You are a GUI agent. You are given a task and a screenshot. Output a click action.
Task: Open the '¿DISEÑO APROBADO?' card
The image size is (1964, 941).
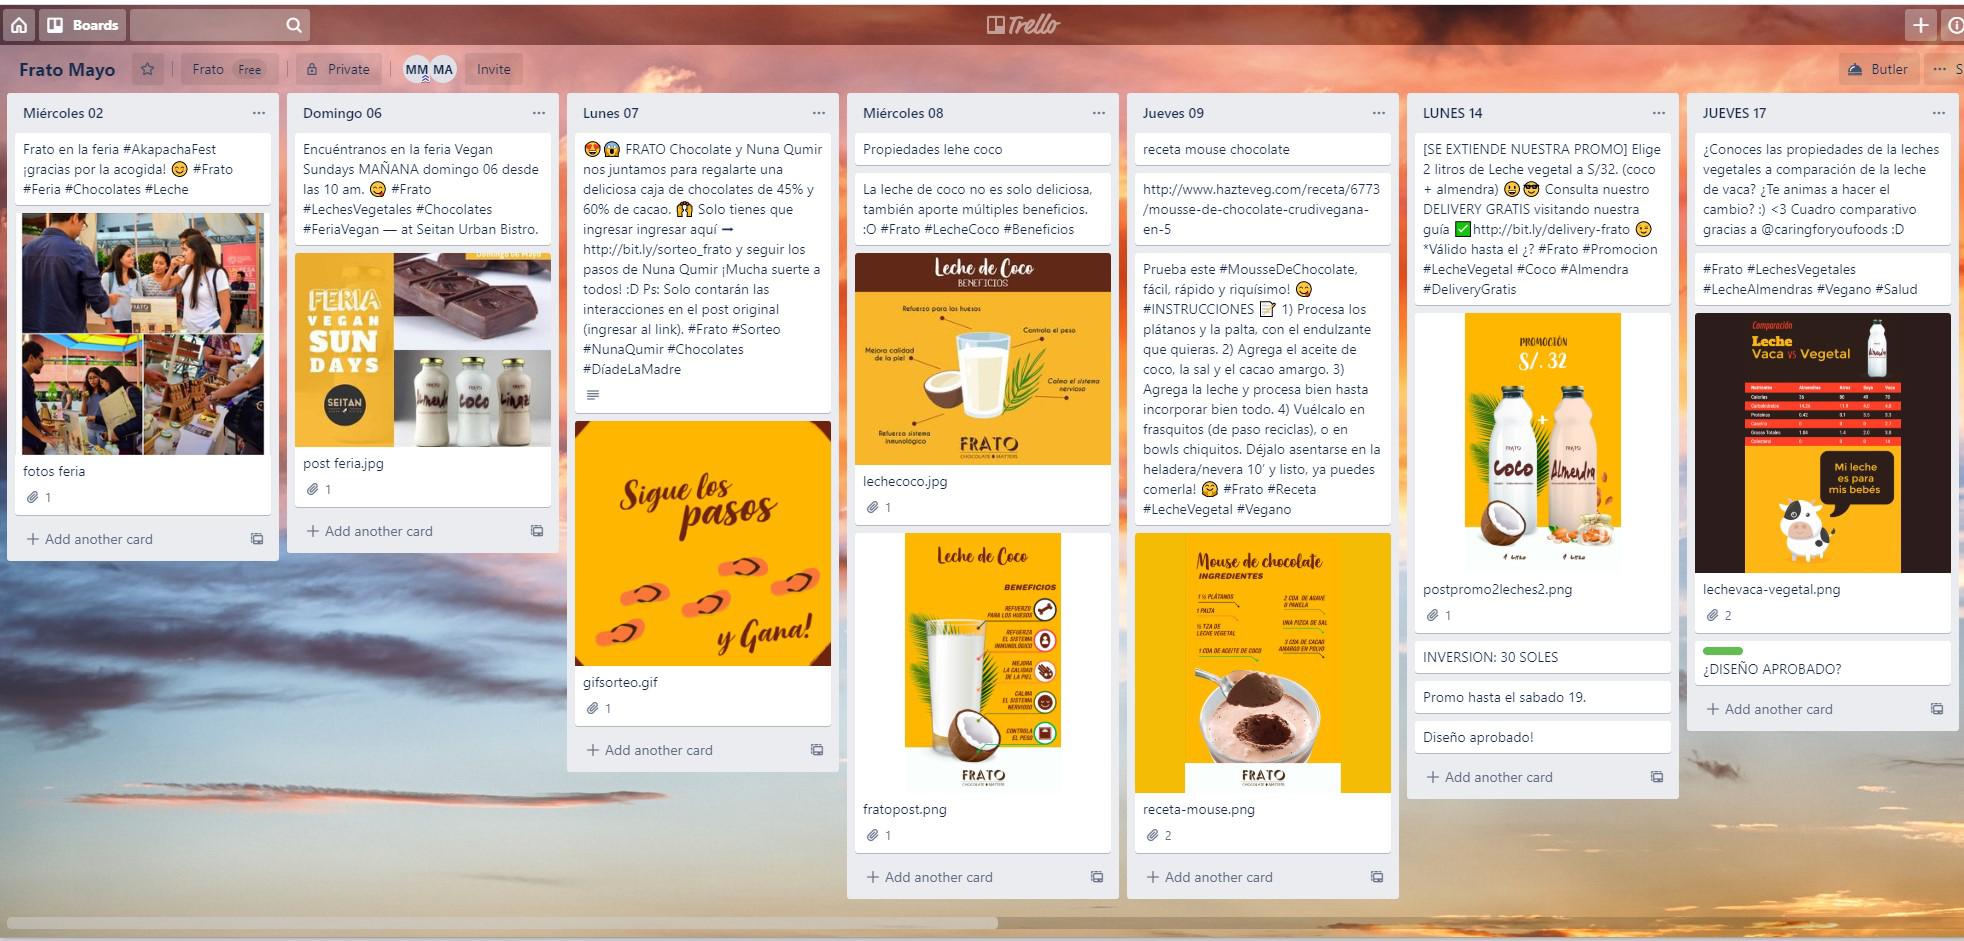pos(1823,663)
